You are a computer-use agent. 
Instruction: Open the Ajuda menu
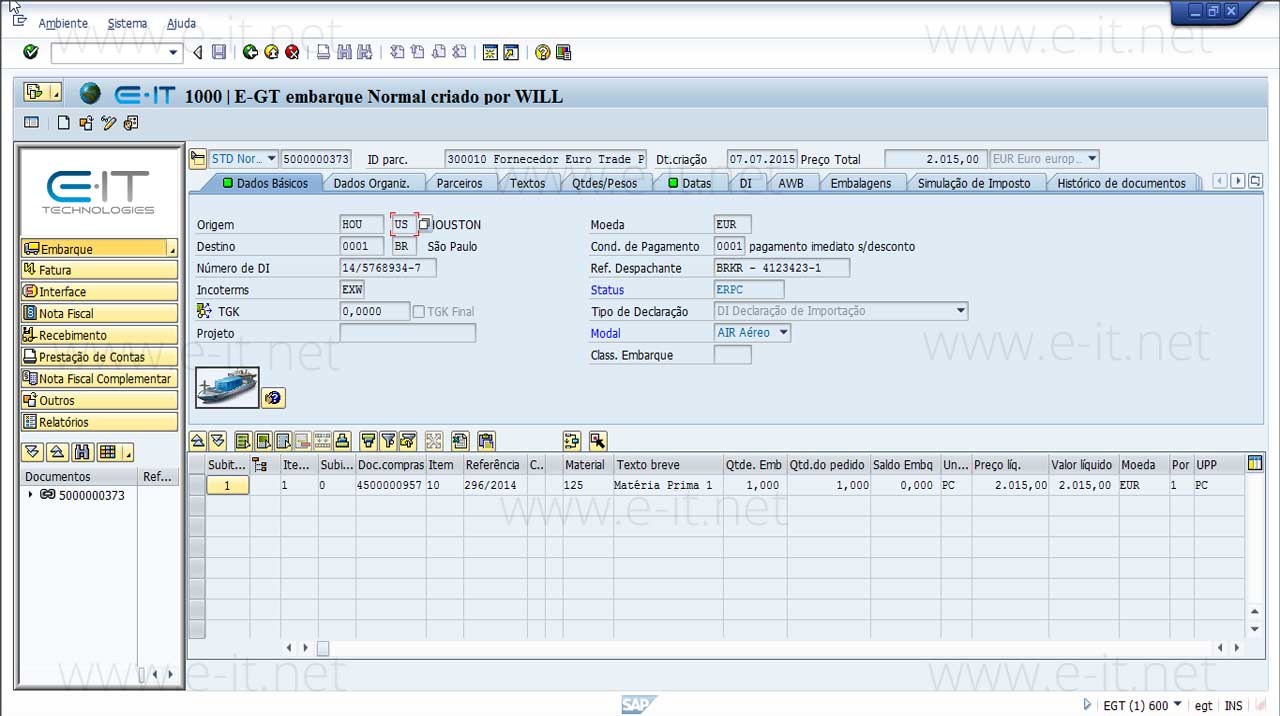tap(181, 23)
